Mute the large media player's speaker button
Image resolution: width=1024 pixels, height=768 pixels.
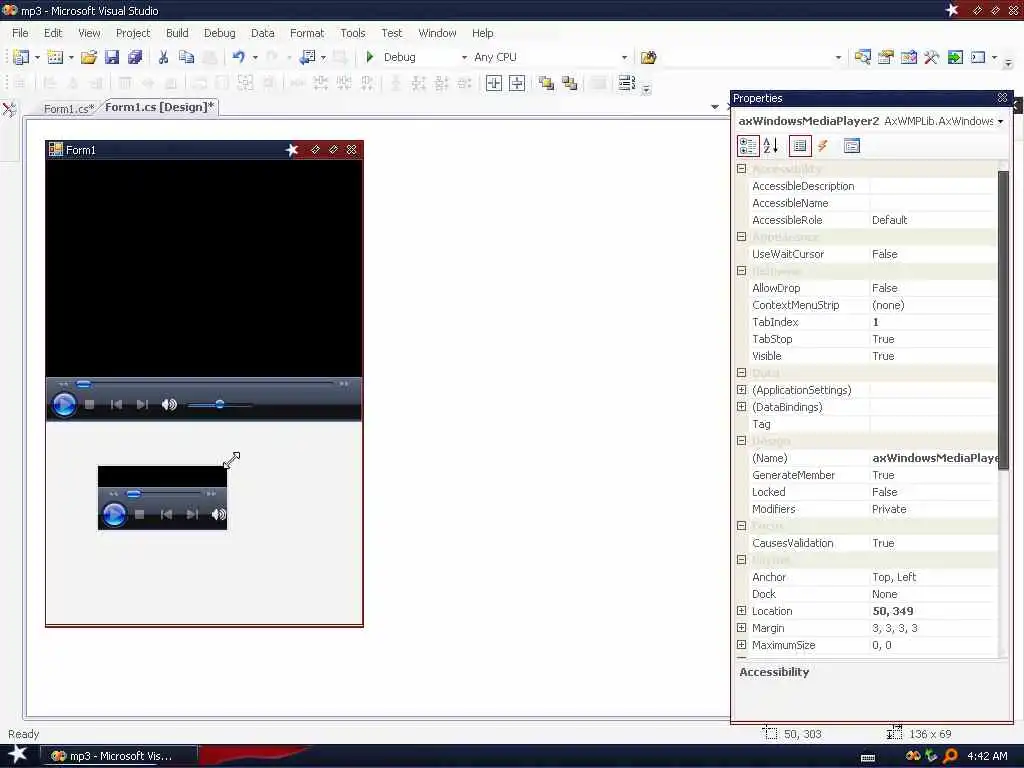coord(169,405)
